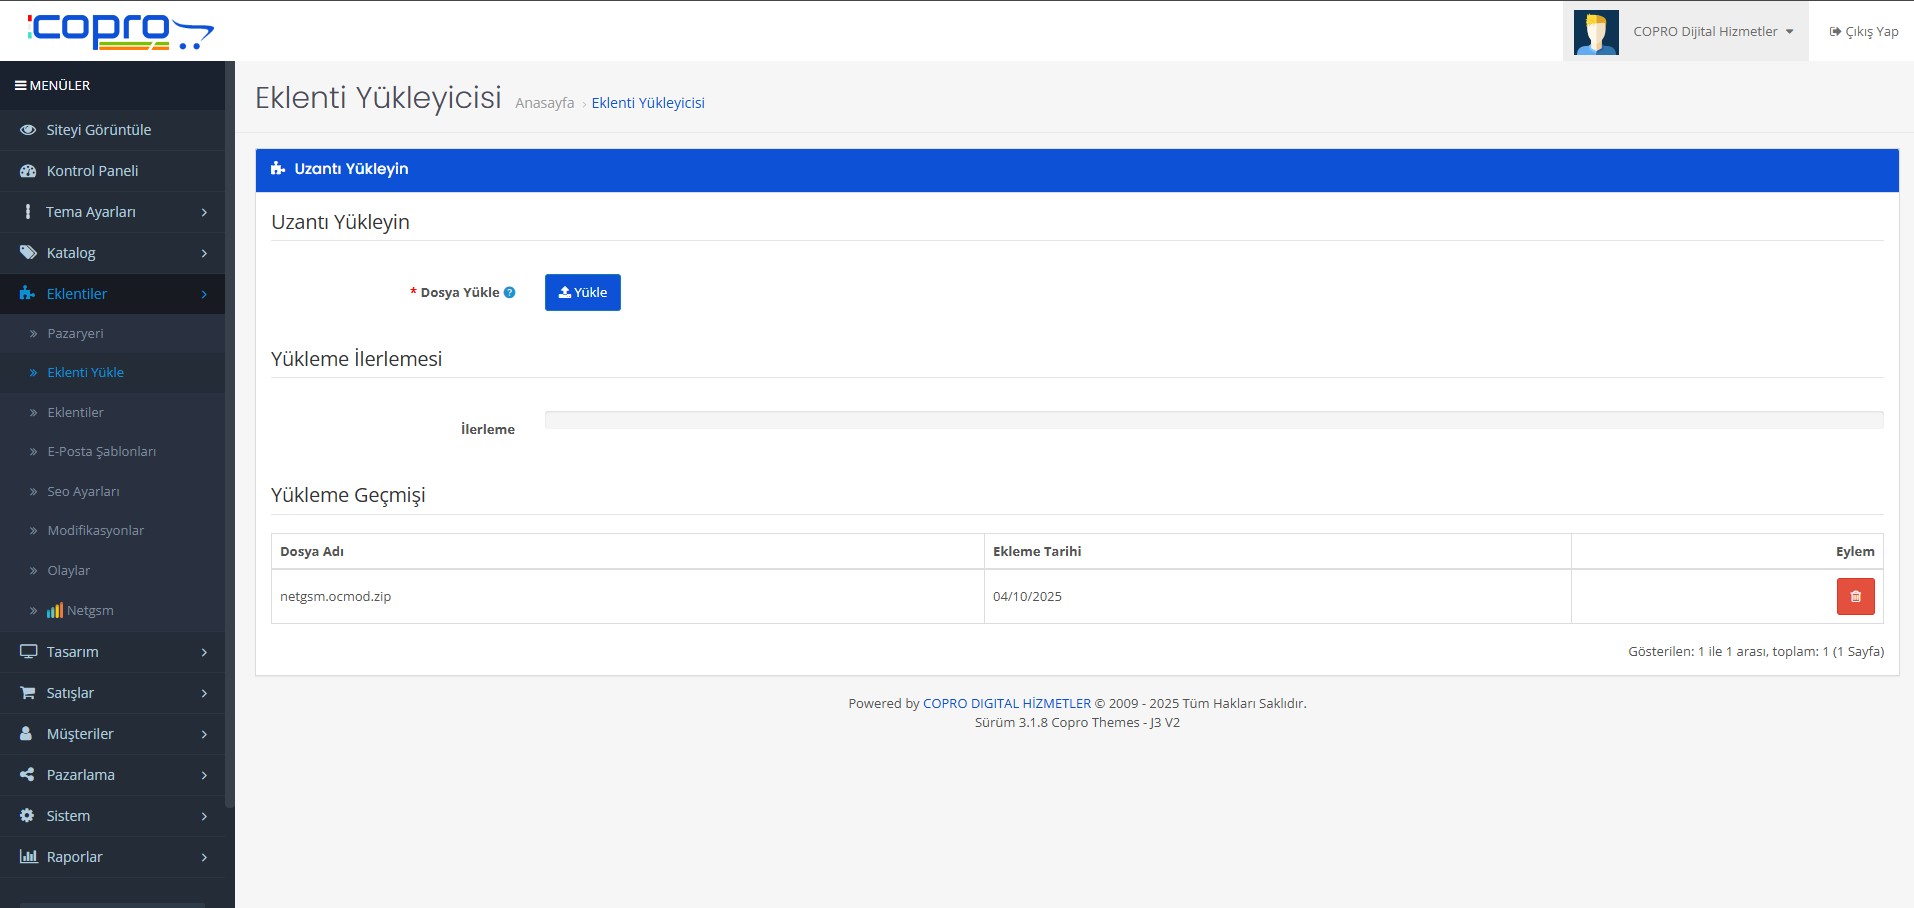Click the Copro logo in the header
This screenshot has height=908, width=1914.
coord(120,31)
